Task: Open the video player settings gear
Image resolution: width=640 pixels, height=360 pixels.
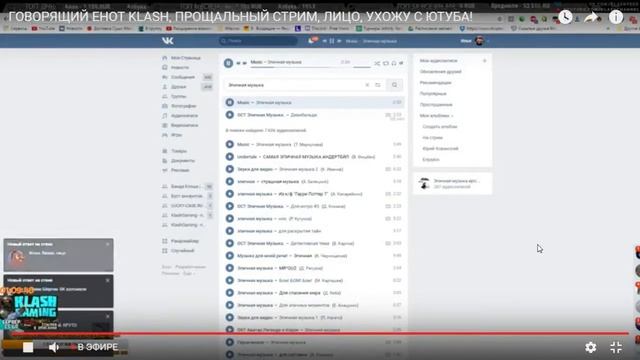Action: point(591,347)
